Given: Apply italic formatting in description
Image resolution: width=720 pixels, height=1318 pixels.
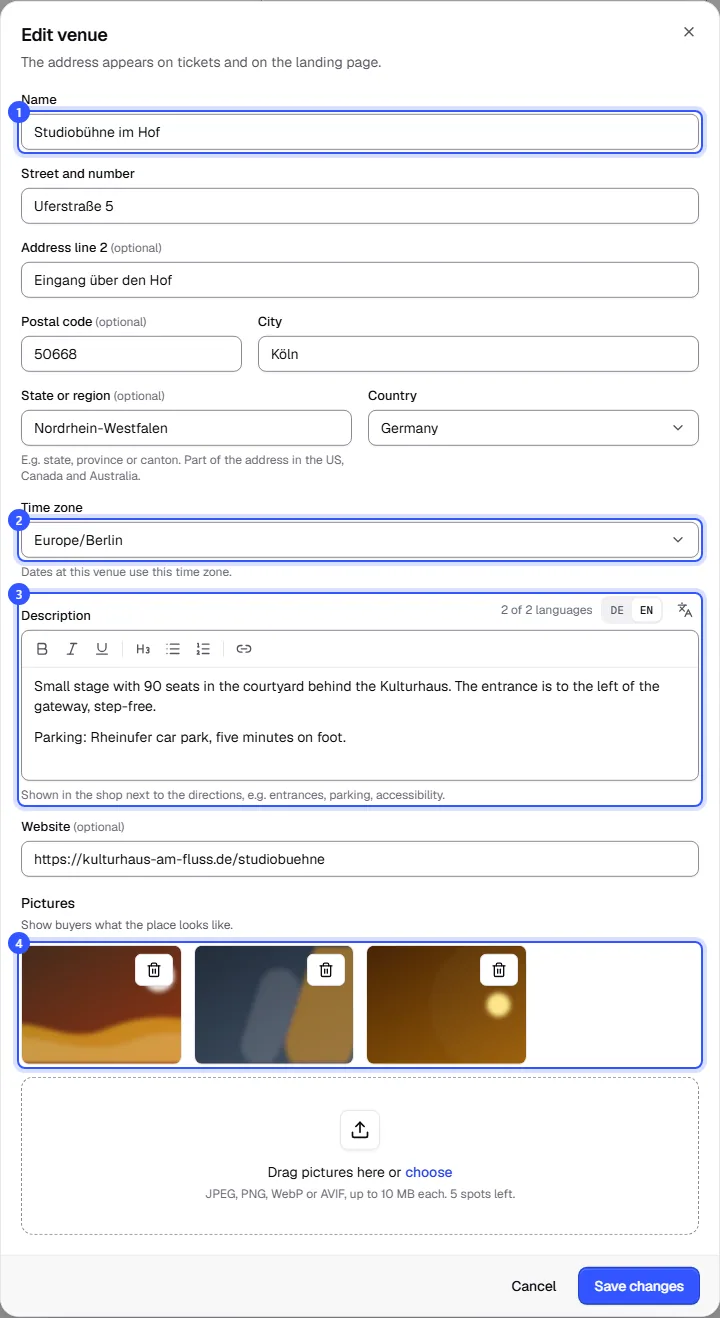Looking at the screenshot, I should tap(72, 649).
